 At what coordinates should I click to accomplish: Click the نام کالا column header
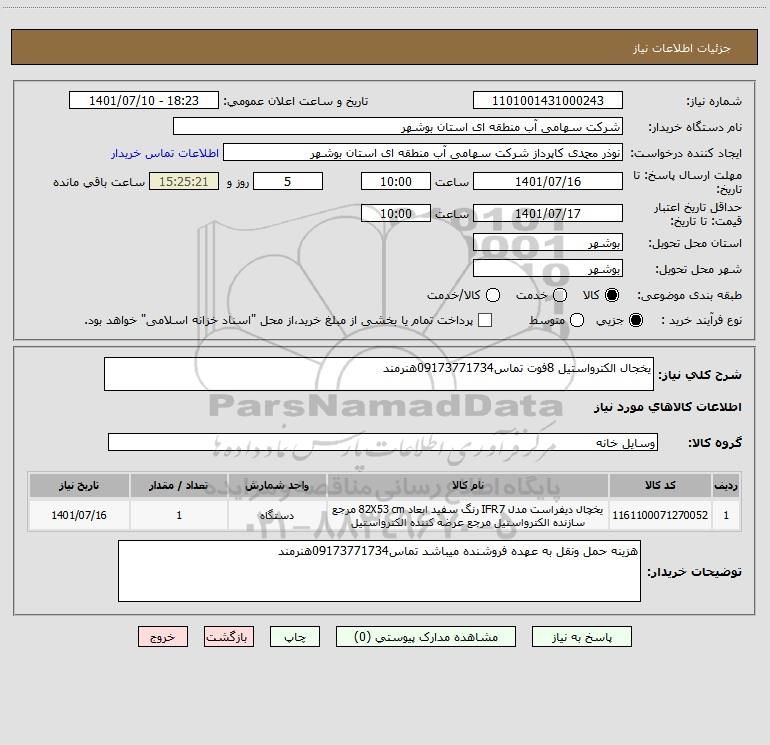pos(468,486)
